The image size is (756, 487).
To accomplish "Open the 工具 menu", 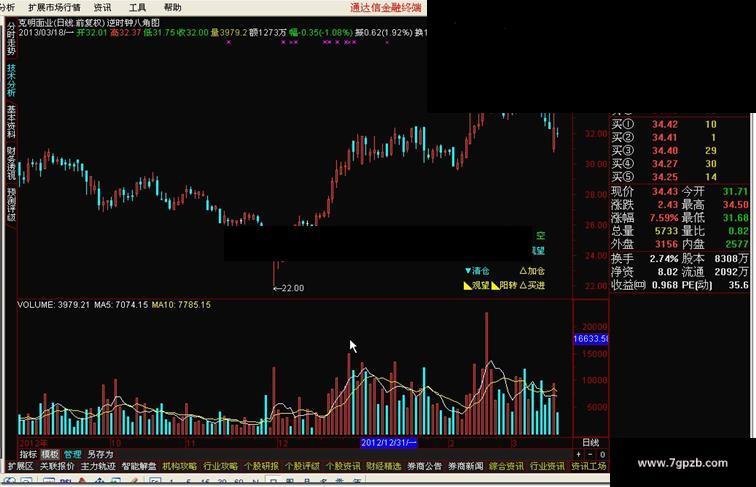I will [137, 7].
